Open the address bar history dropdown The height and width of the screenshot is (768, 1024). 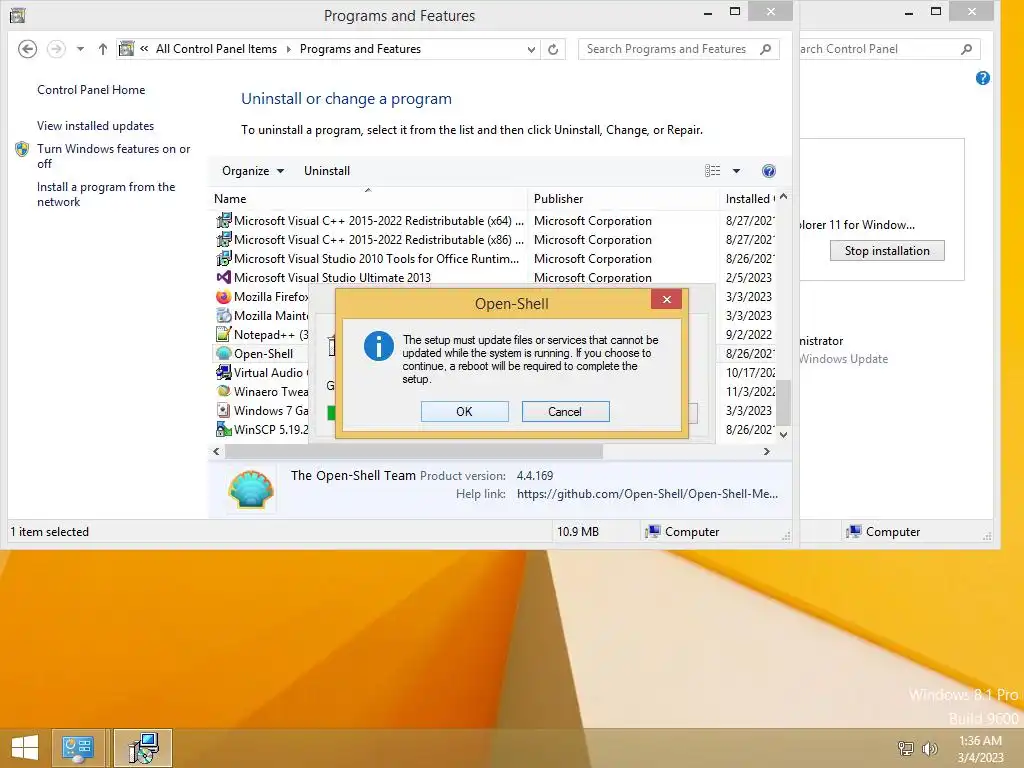click(531, 49)
